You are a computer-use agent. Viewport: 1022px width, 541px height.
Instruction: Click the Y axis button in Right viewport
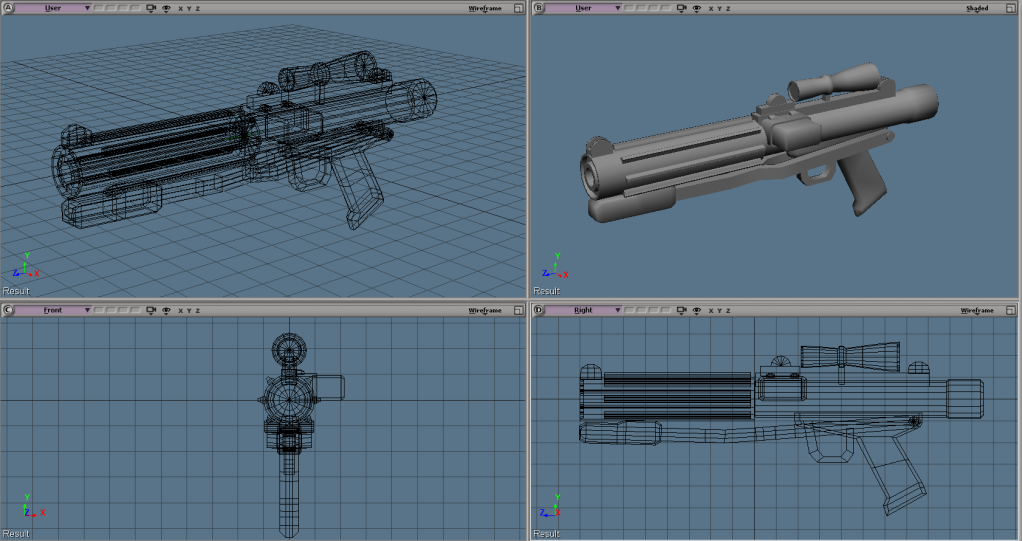tap(720, 310)
